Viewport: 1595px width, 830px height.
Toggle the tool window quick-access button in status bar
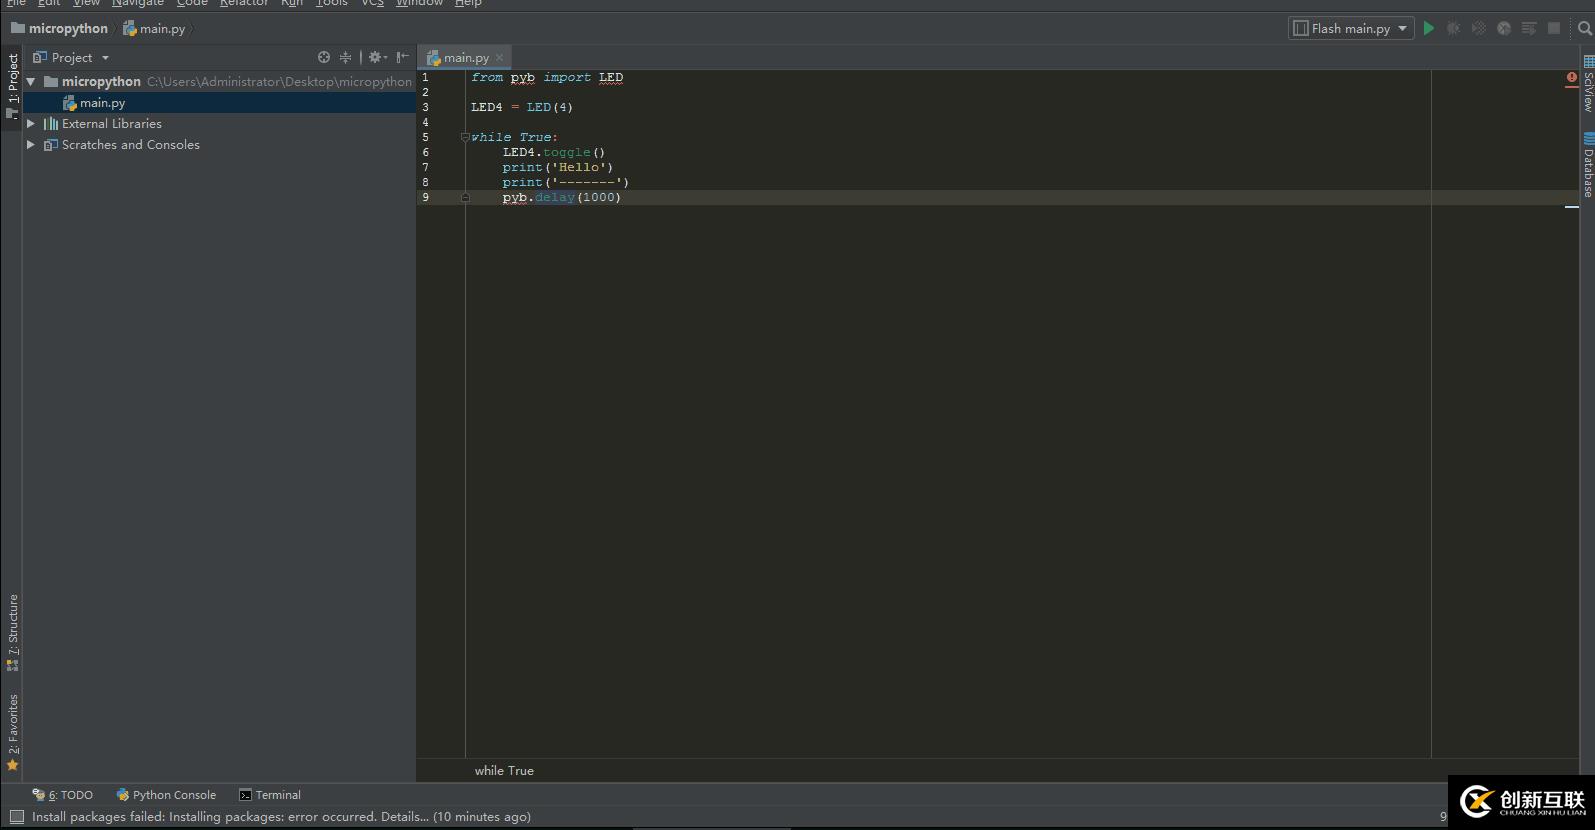click(x=16, y=817)
